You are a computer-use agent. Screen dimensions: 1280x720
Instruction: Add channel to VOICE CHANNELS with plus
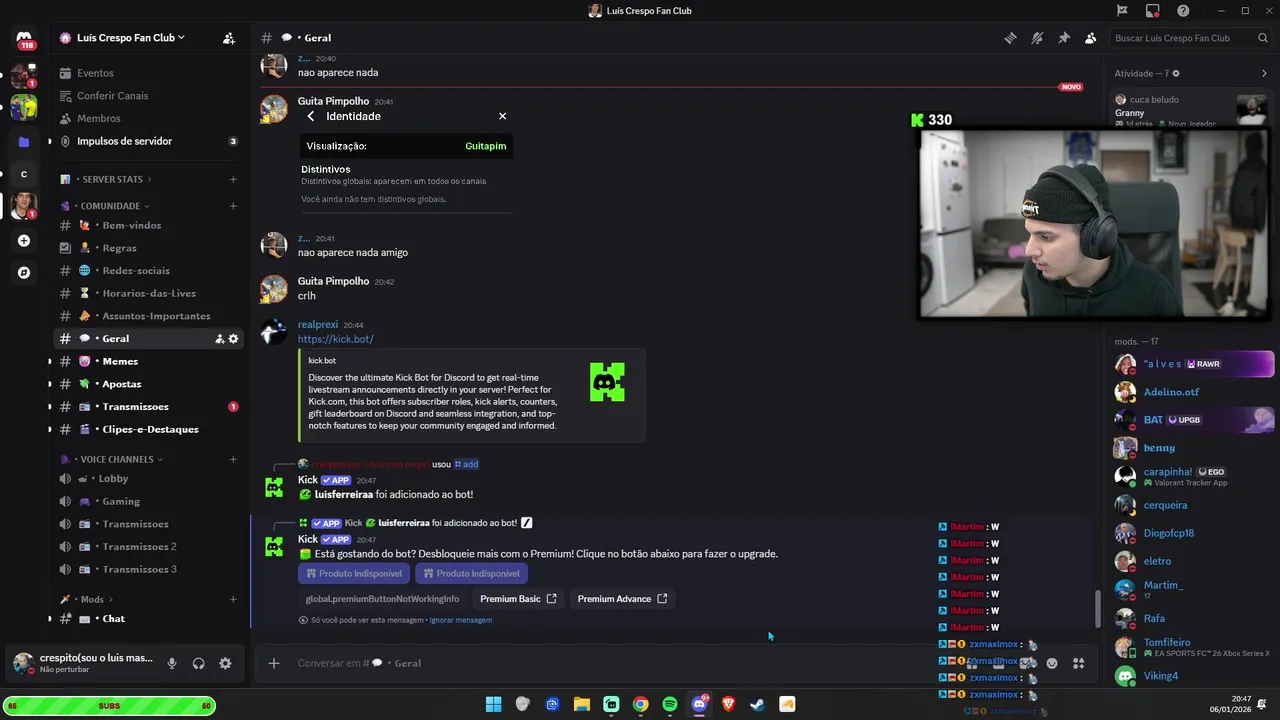point(233,460)
